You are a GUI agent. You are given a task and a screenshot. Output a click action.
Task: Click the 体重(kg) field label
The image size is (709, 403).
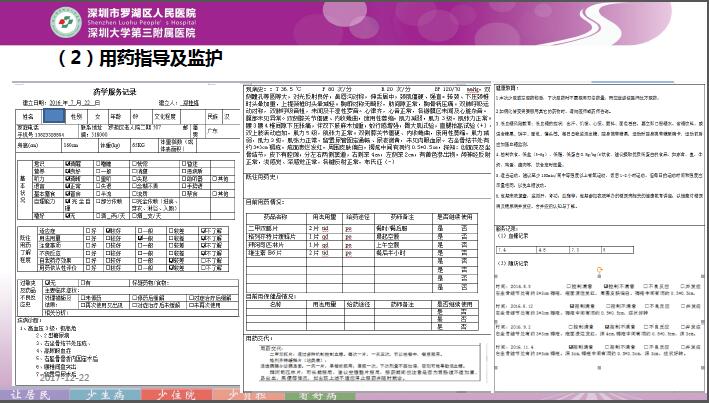pos(110,146)
